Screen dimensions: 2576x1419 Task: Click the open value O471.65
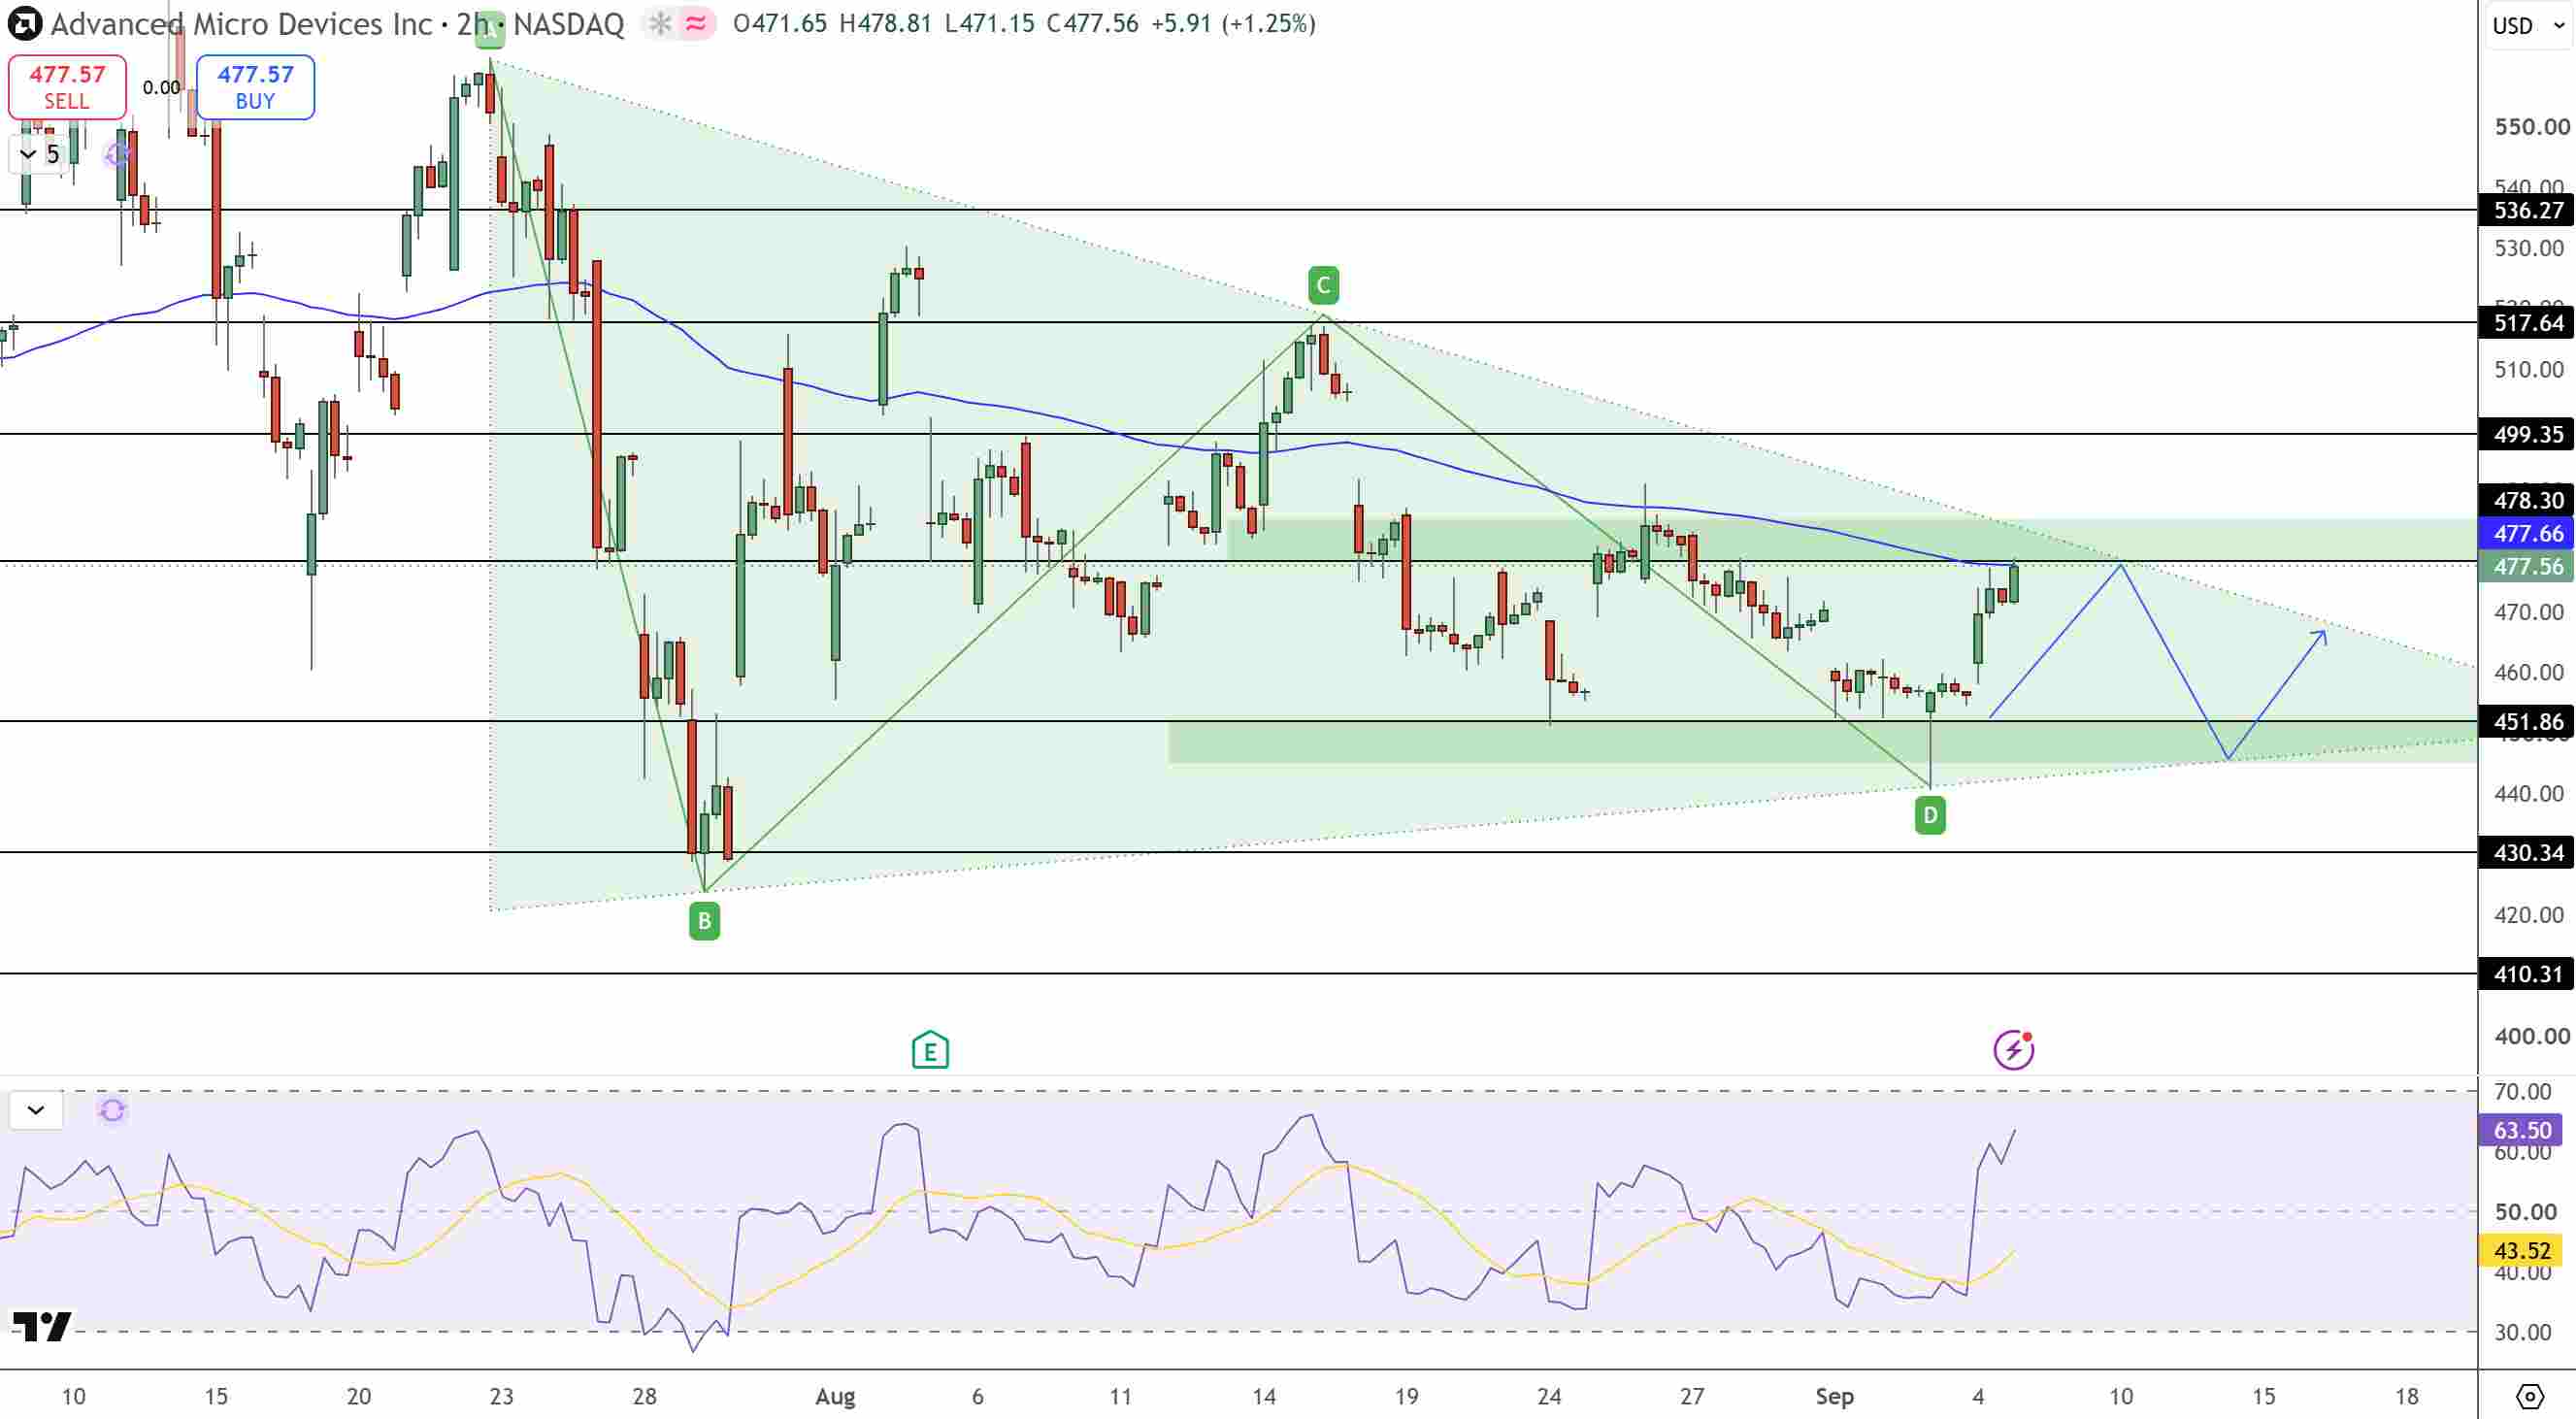click(780, 23)
